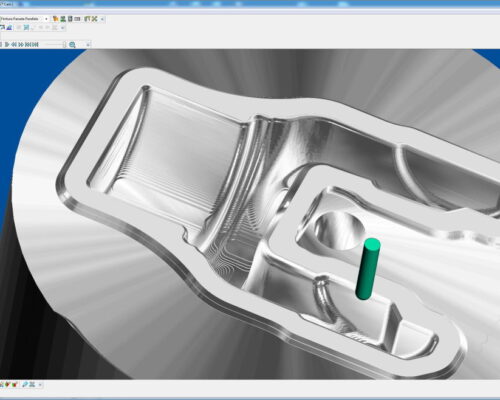The height and width of the screenshot is (400, 500).
Task: Click the green cylindrical tool in the viewport
Action: 368,269
